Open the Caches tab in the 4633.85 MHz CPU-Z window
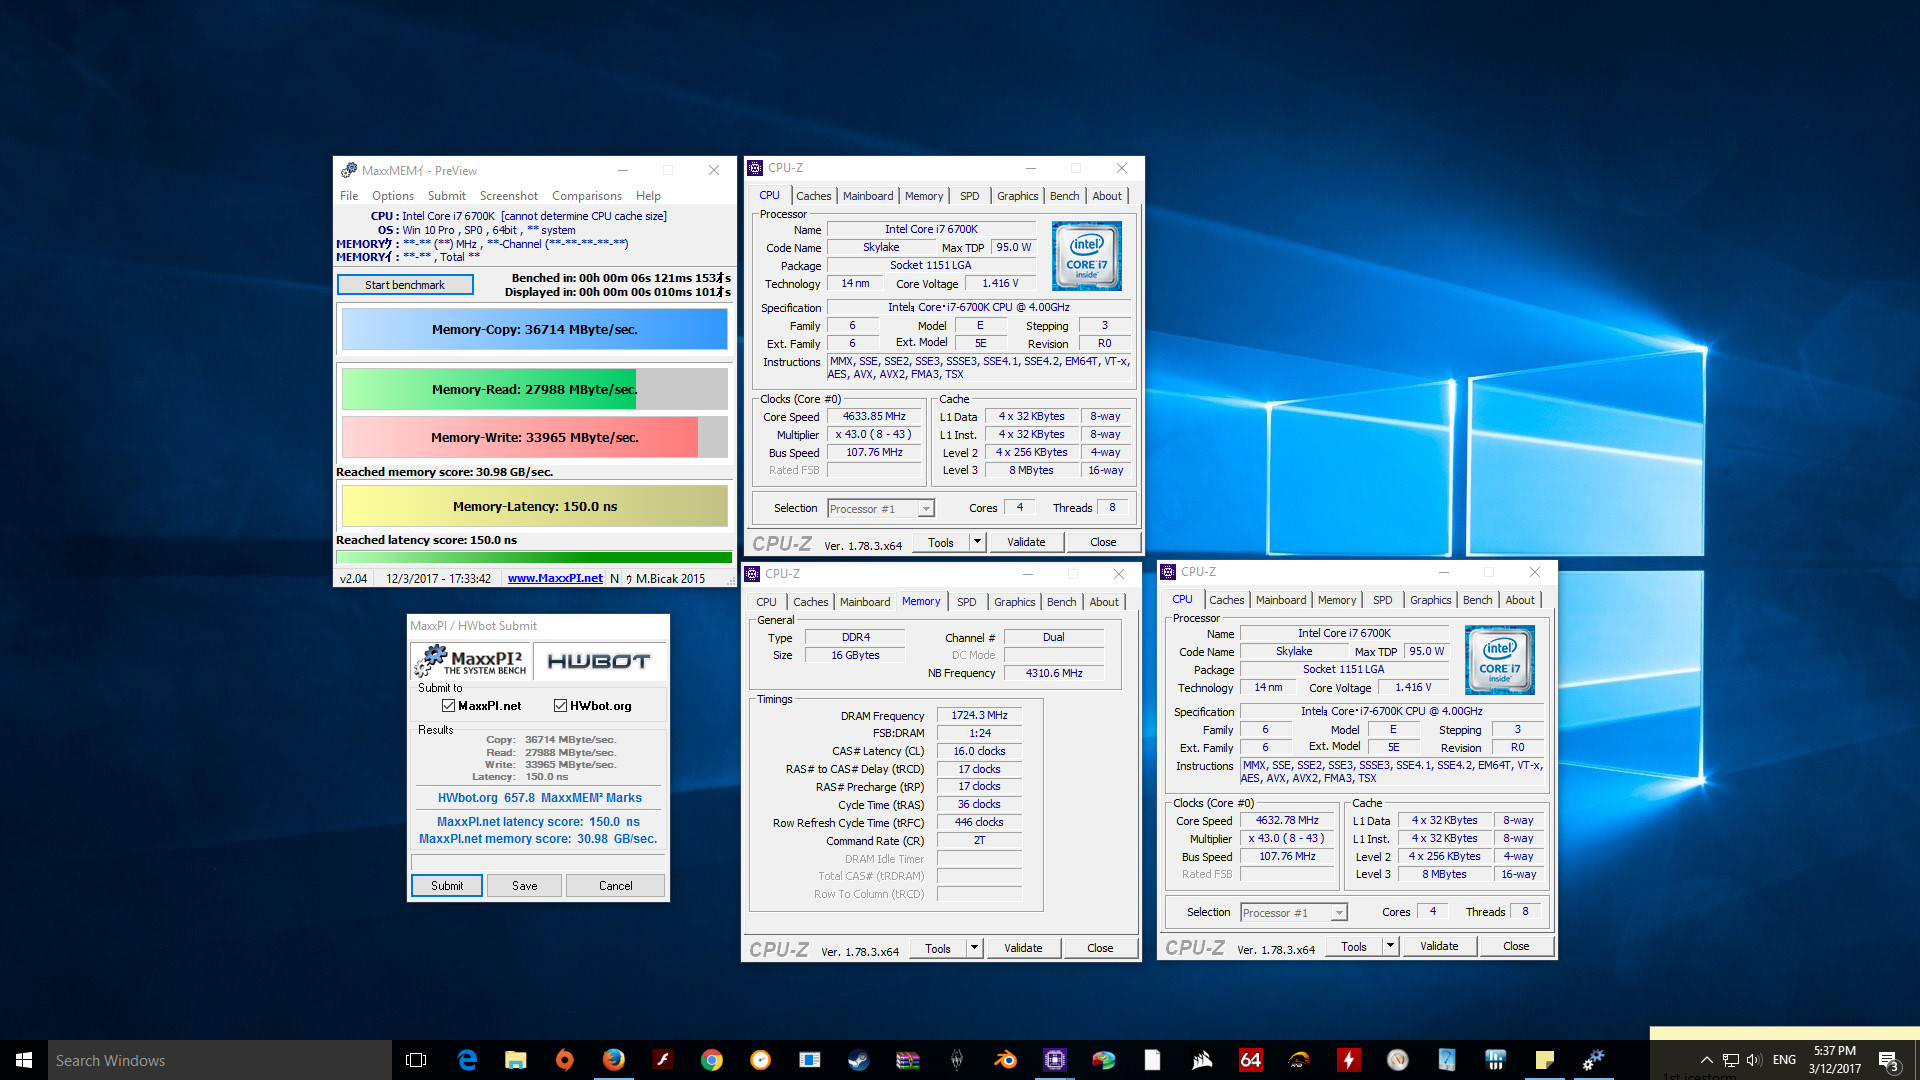Screen dimensions: 1920x1080 coord(813,196)
